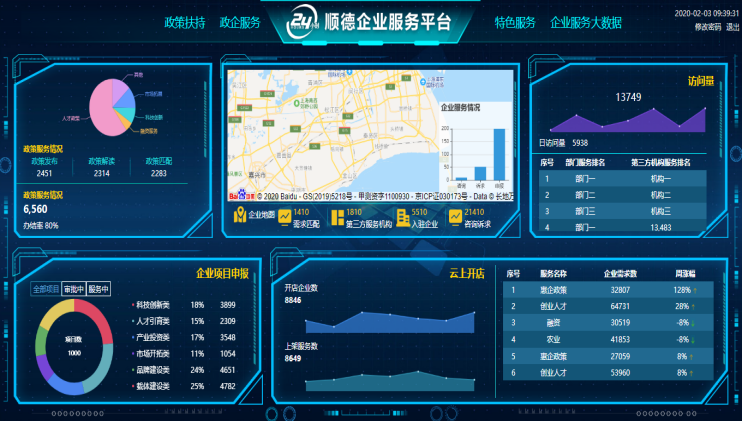
Task: Click the tallest bar in 企业服务情况 chart
Action: coord(499,155)
